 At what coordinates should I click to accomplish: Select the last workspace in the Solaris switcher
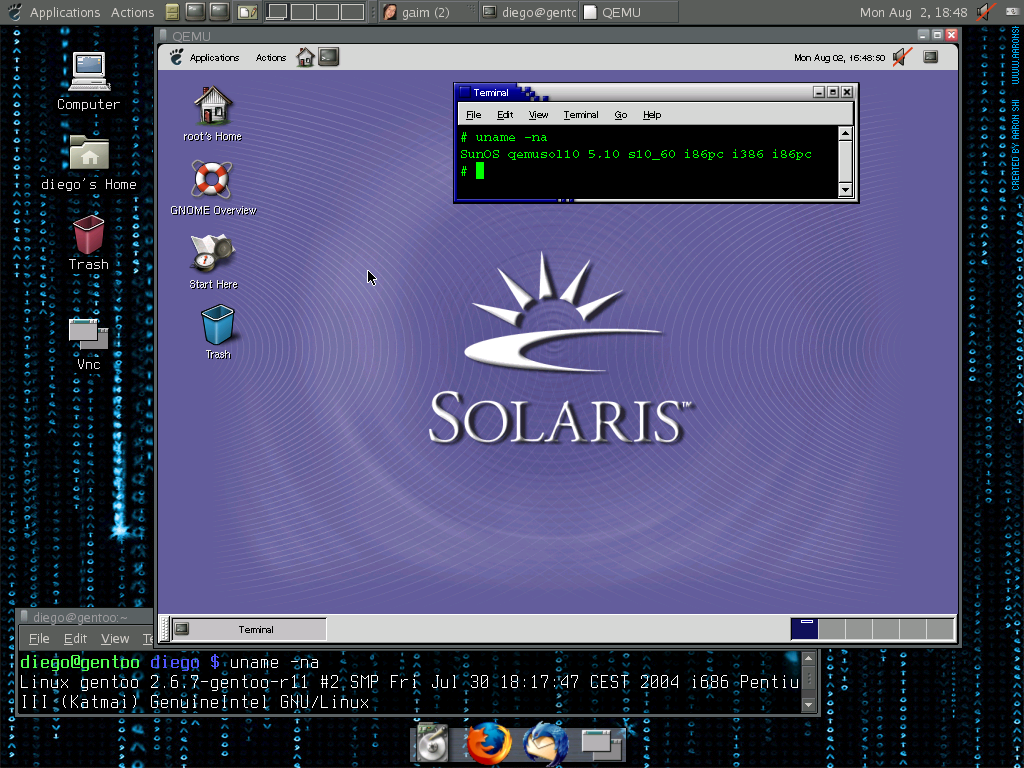[x=940, y=630]
